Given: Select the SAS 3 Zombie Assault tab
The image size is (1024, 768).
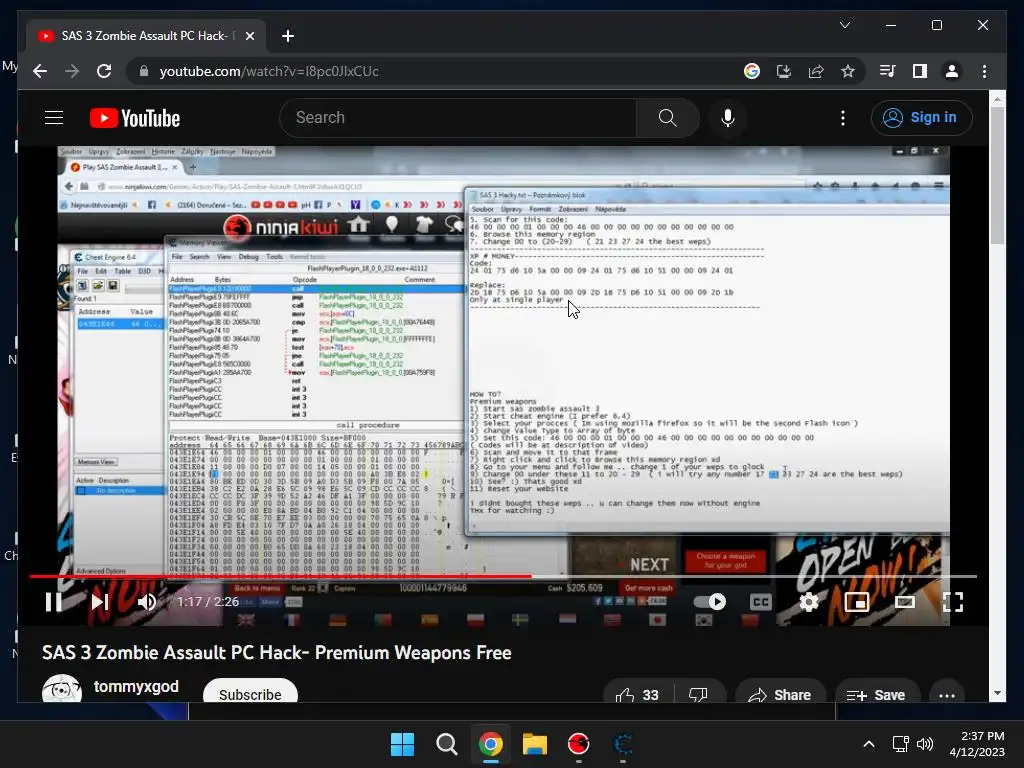Looking at the screenshot, I should pos(144,36).
